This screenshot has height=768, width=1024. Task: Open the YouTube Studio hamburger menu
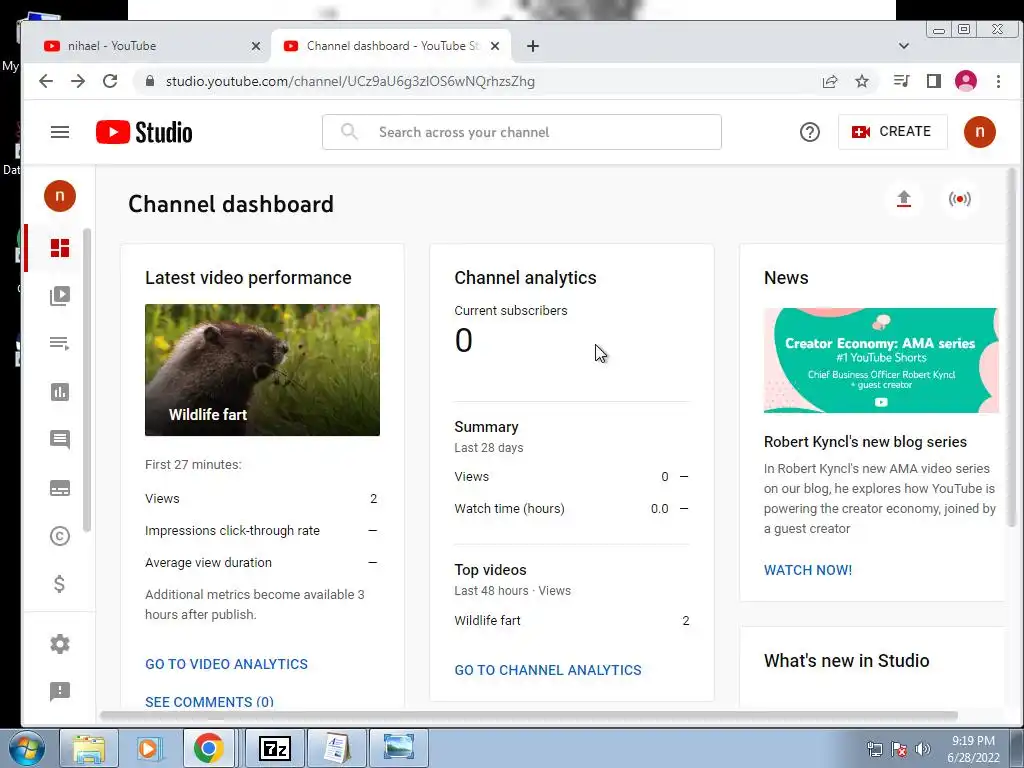(60, 132)
